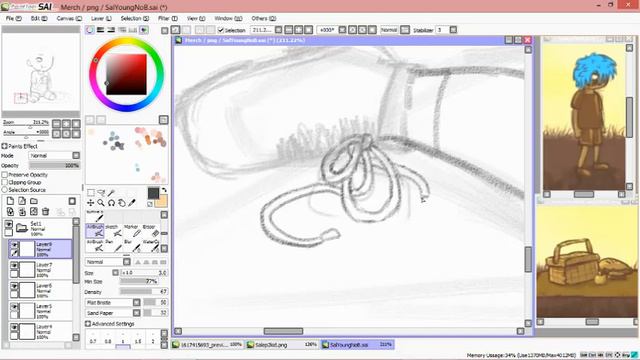Hide Layer7 using its eye icon
640x360 pixels.
14,266
